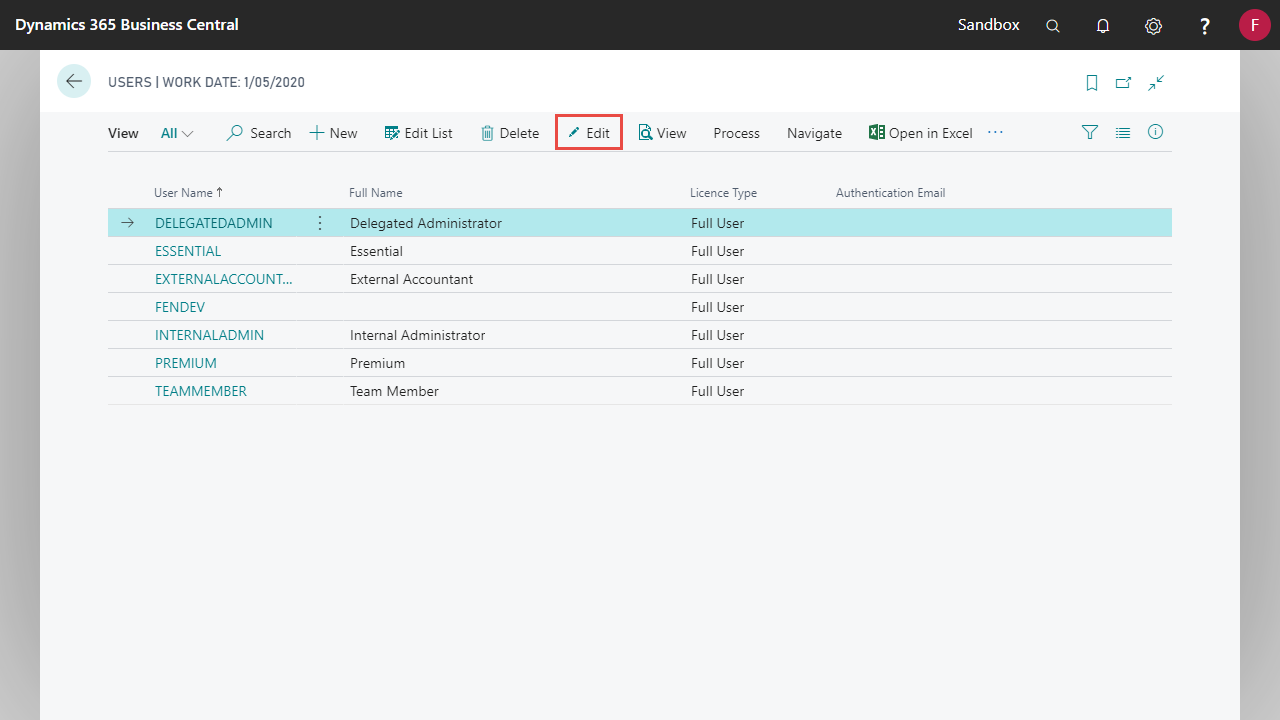
Task: Click Full User in the FENDEV row
Action: (x=718, y=307)
